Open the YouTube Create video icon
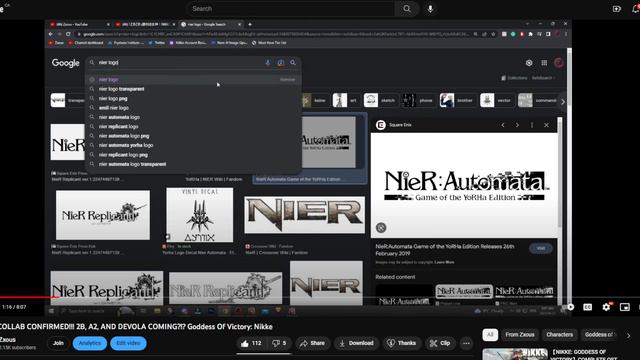Screen dimensions: 640x360 [617, 9]
